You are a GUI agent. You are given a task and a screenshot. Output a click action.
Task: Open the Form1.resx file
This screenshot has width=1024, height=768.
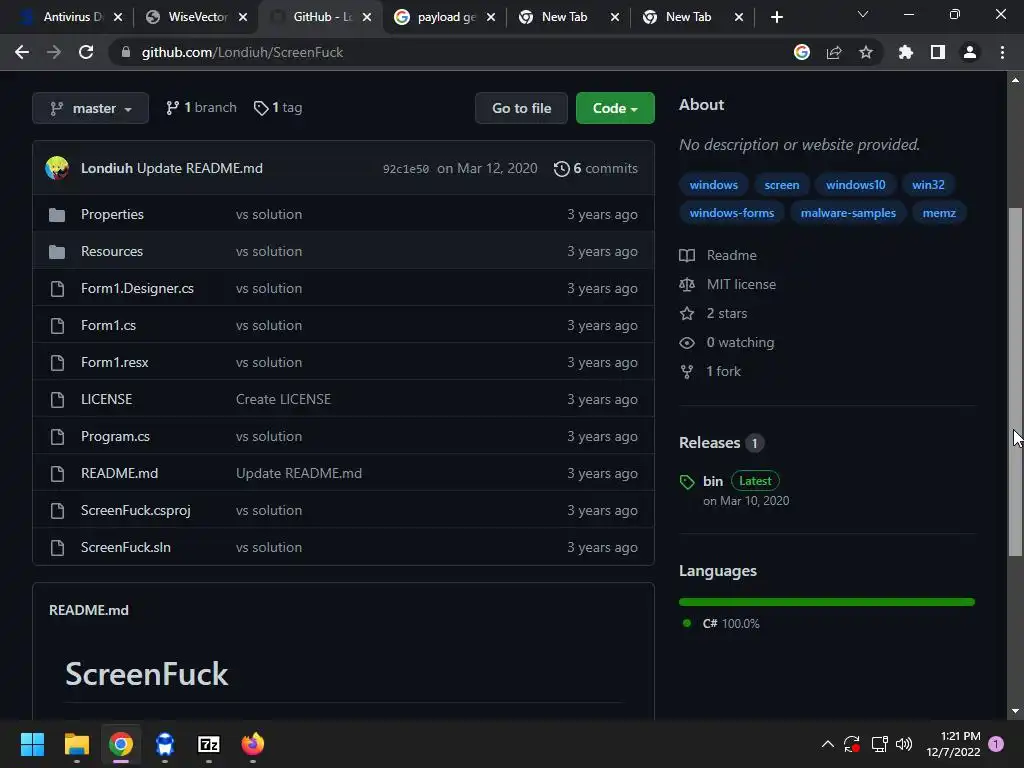click(114, 362)
